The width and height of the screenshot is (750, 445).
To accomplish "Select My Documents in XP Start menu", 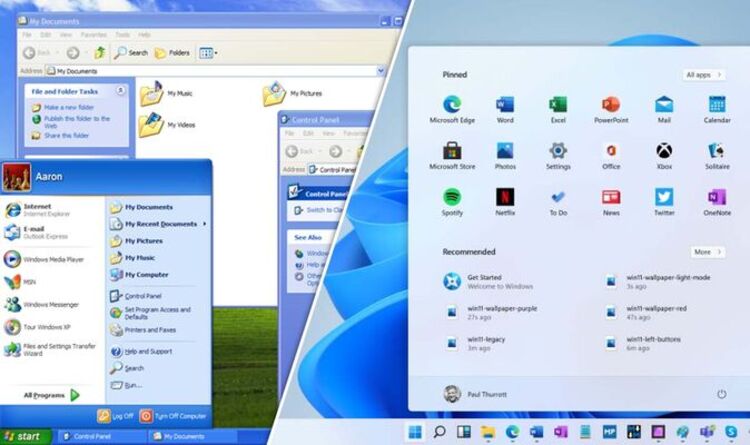I will click(x=142, y=207).
